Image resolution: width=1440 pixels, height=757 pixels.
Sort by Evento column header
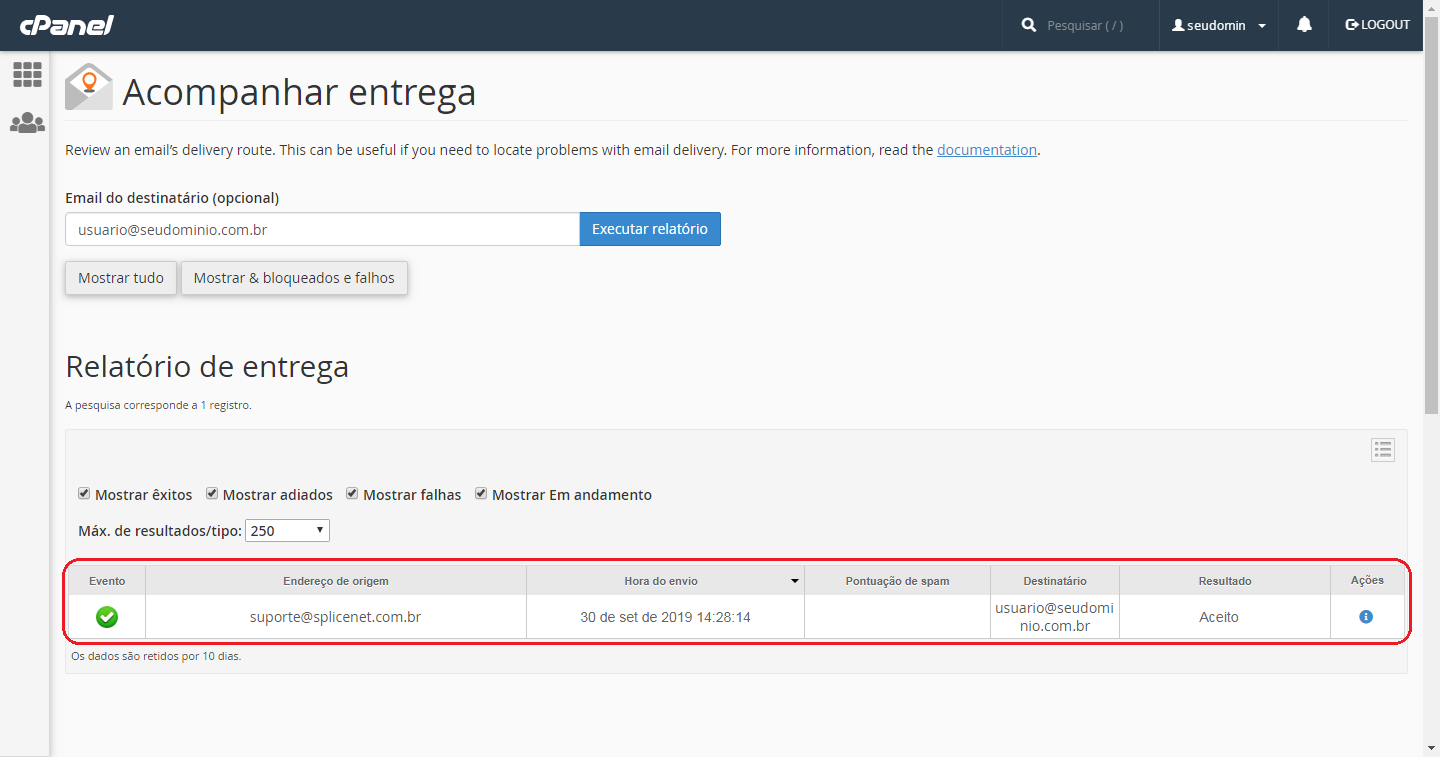coord(107,581)
